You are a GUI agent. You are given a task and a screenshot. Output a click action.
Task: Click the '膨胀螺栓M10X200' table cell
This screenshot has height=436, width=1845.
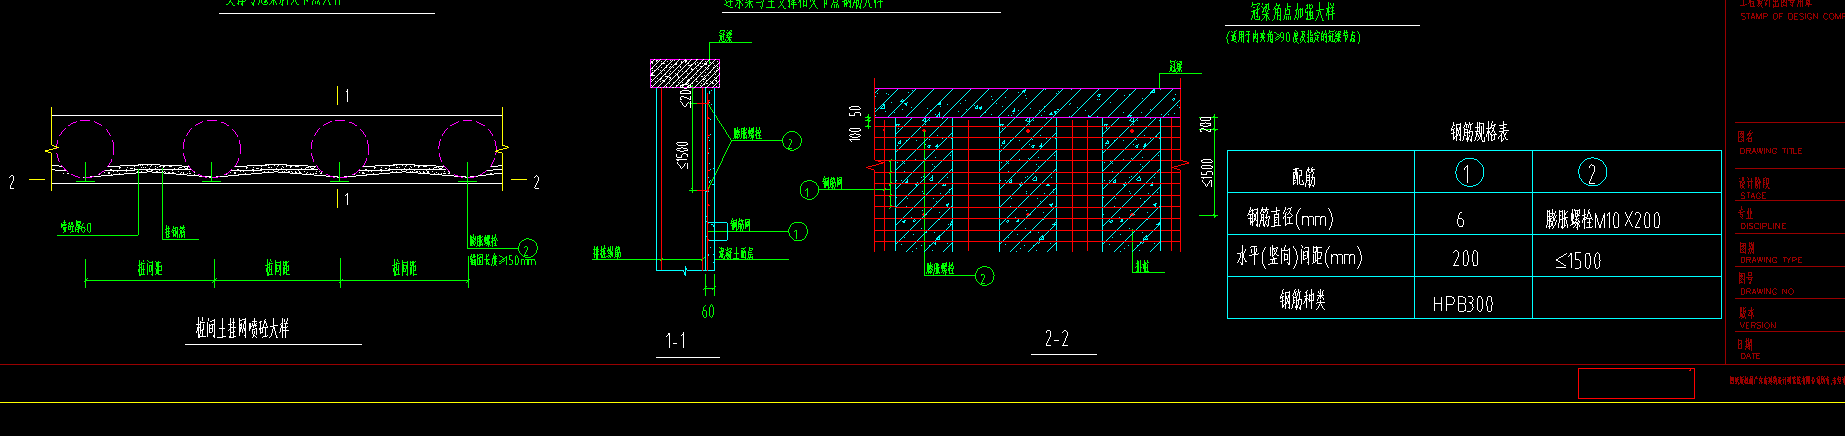pos(1603,220)
